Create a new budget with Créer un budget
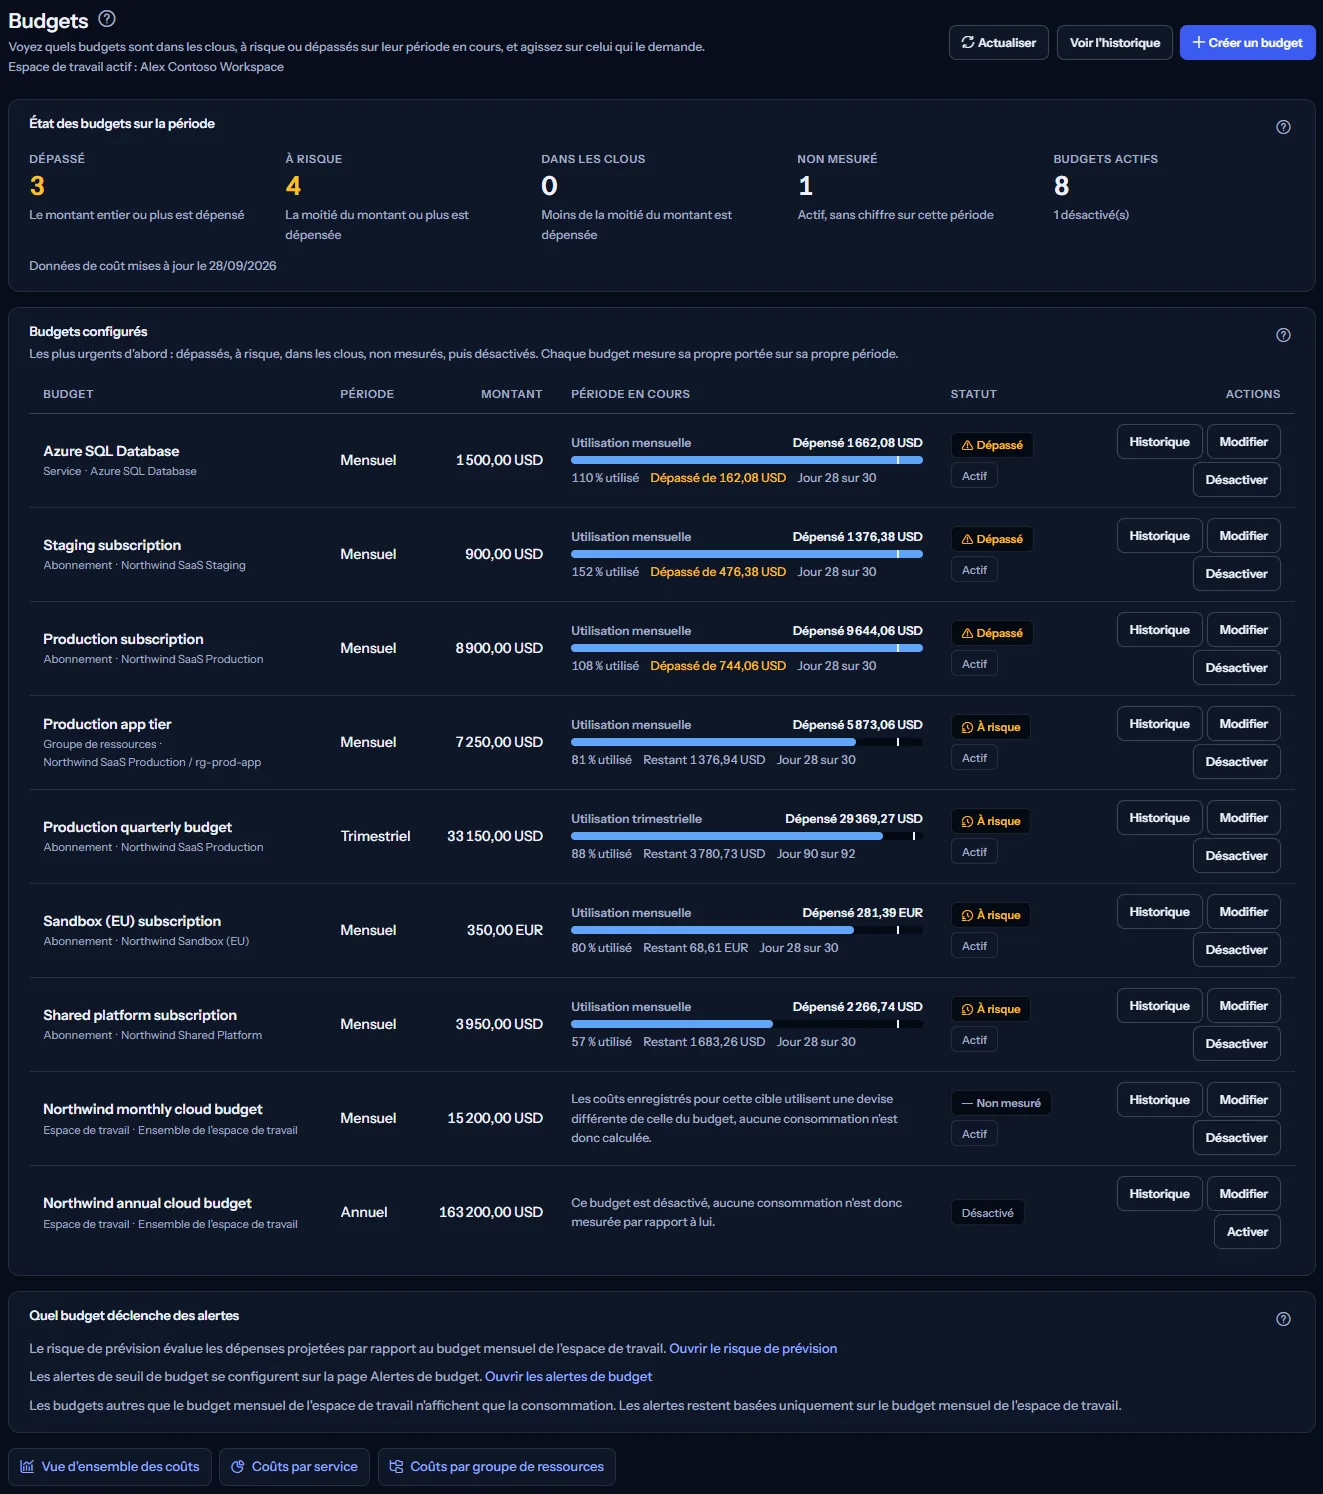 pos(1247,43)
